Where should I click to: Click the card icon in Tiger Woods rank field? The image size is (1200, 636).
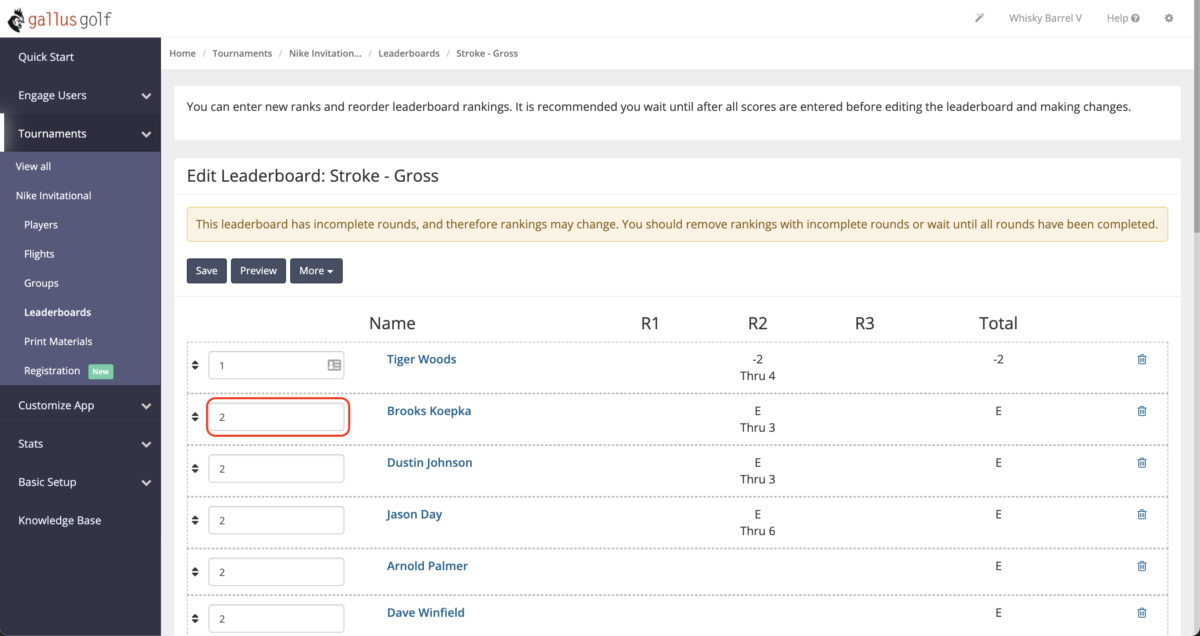click(x=334, y=365)
